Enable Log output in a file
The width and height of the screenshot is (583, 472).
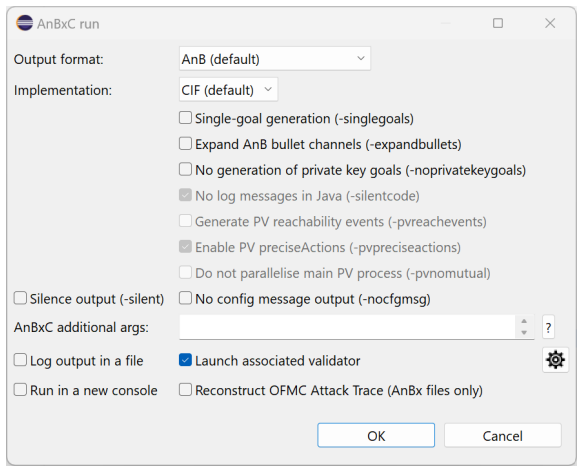[20, 360]
